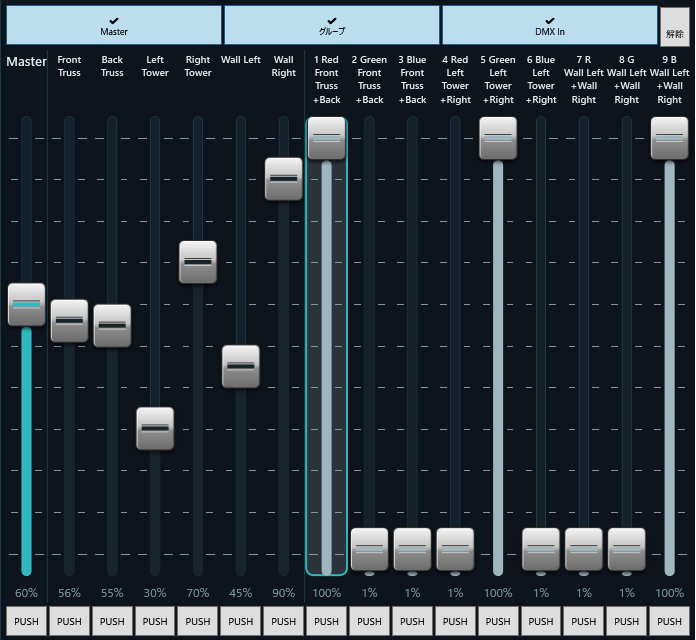Push the PUSH button under Back Truss
The width and height of the screenshot is (696, 640).
(112, 621)
